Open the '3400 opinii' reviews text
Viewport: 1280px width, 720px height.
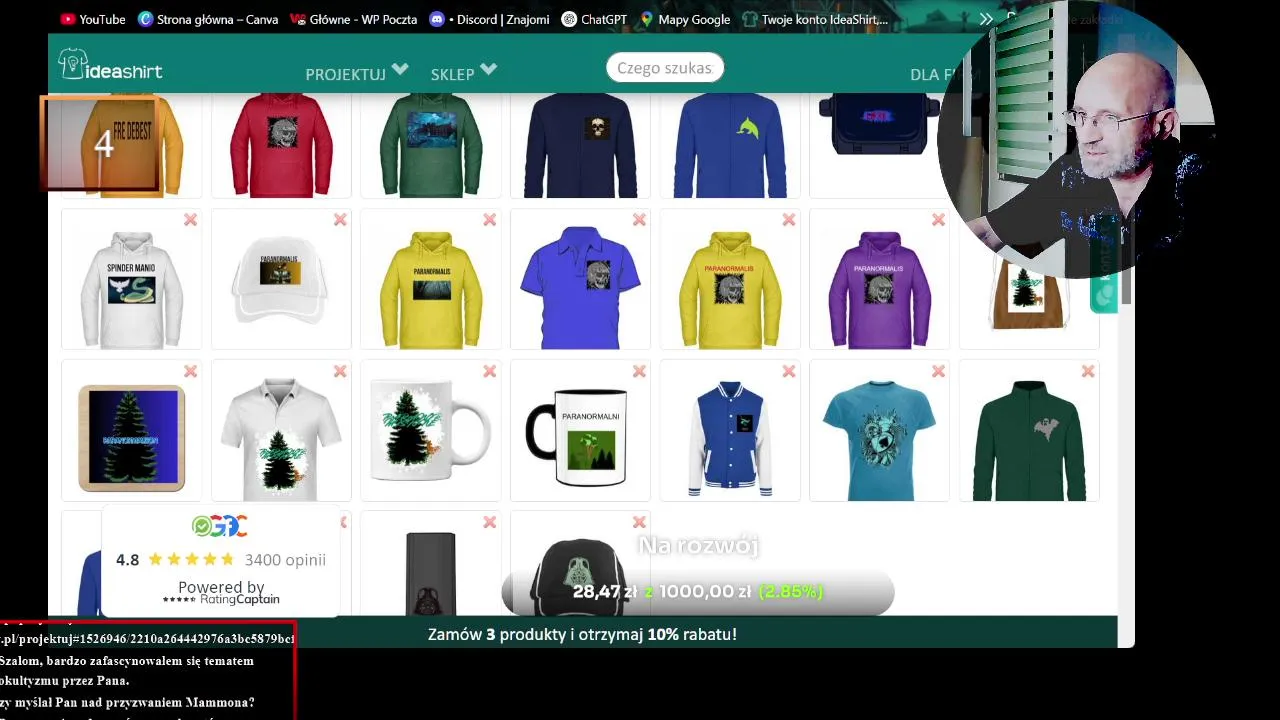[285, 559]
